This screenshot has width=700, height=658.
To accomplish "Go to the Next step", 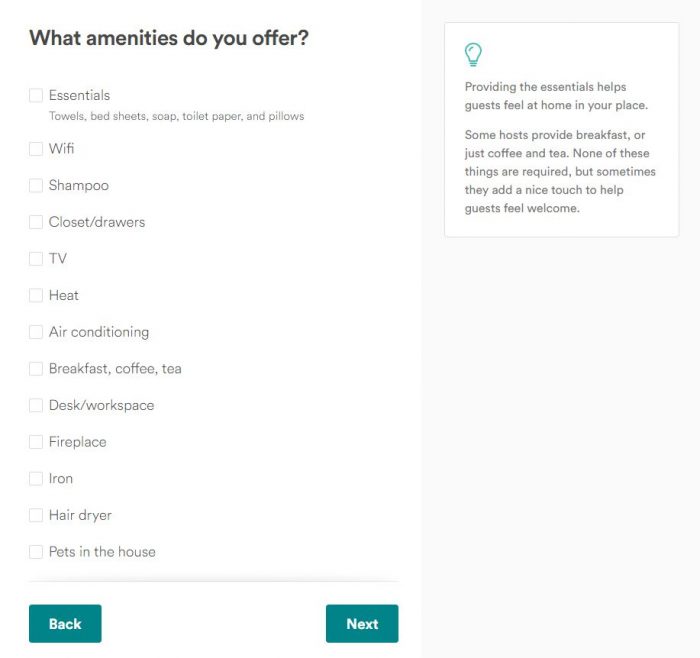I will pyautogui.click(x=362, y=624).
